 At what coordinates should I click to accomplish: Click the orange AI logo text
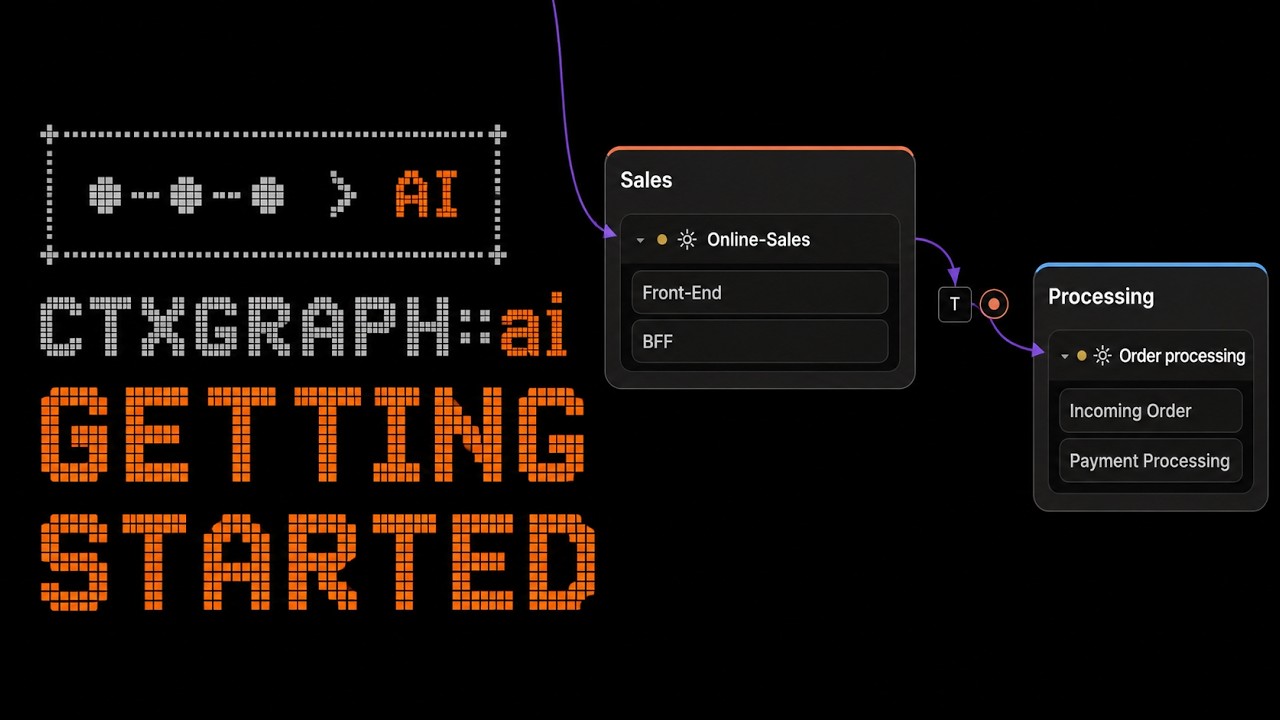427,194
